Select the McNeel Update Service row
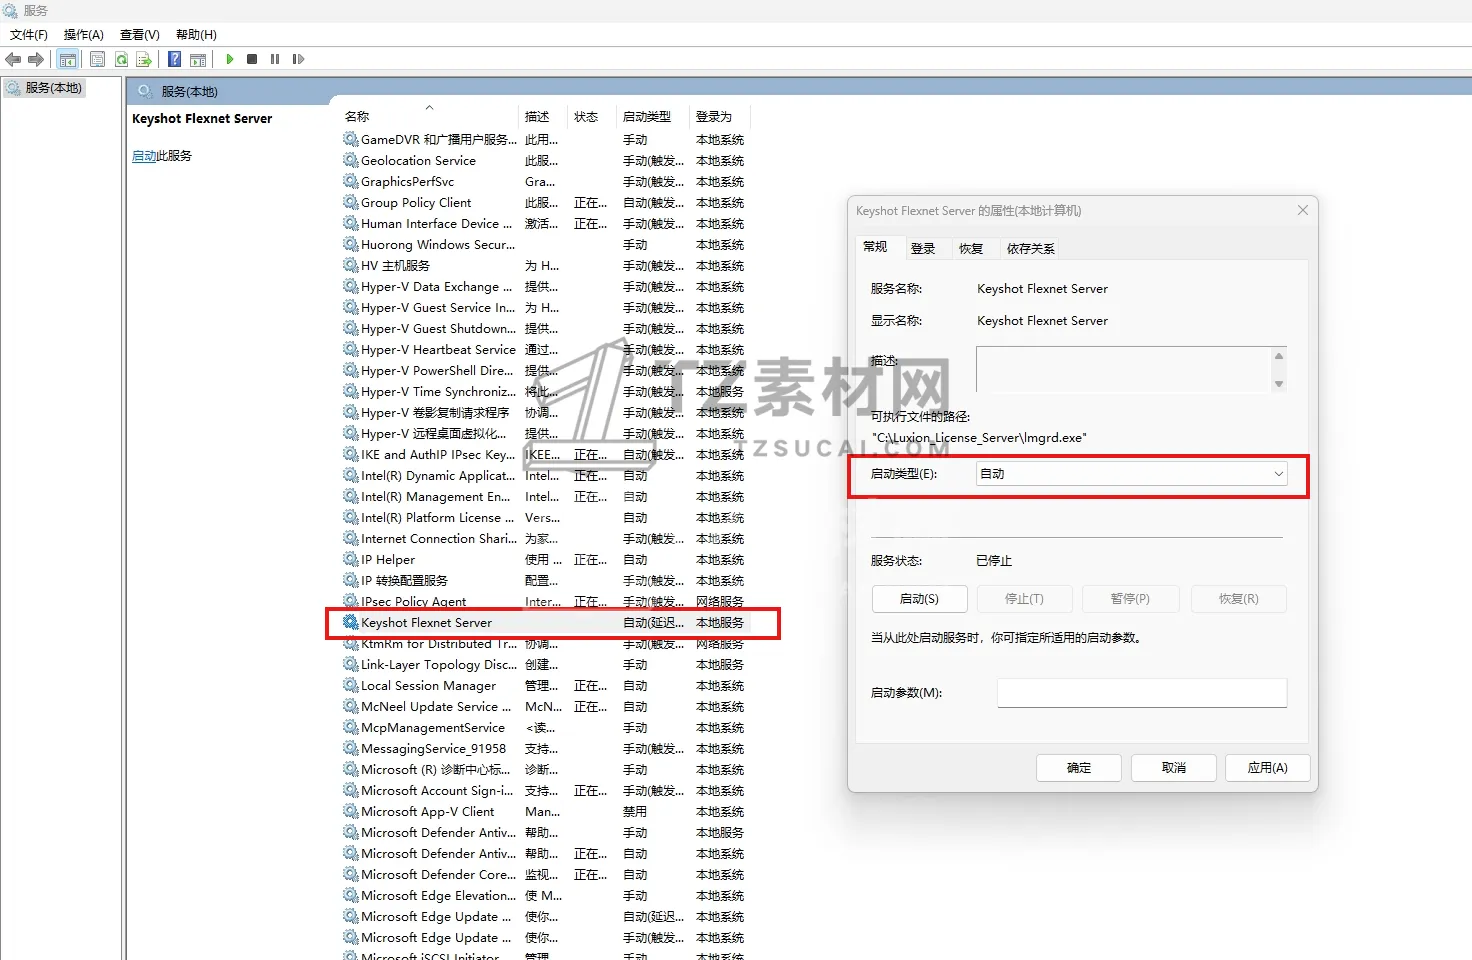This screenshot has height=960, width=1472. tap(545, 706)
